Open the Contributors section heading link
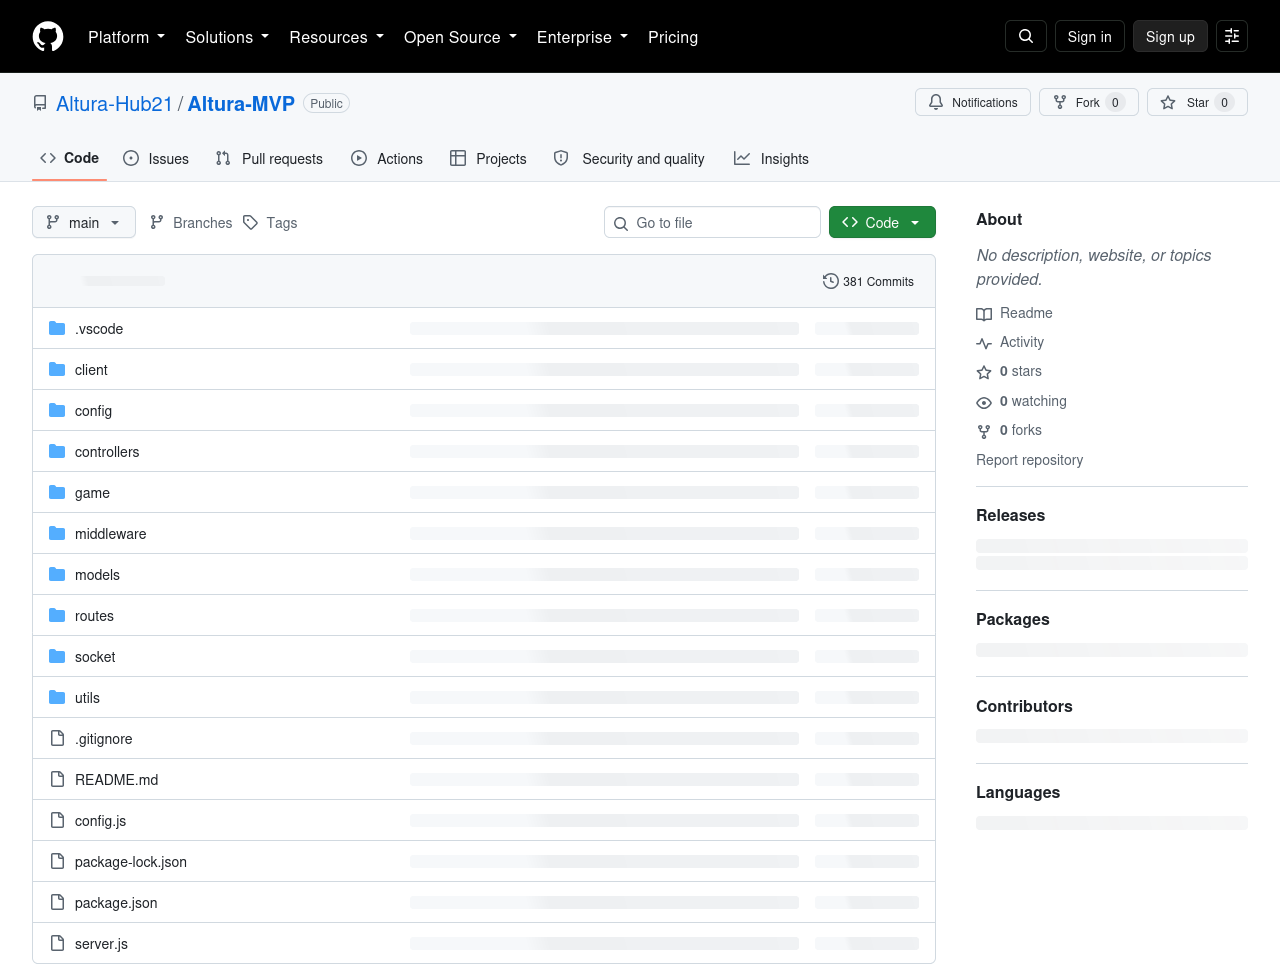The image size is (1280, 975). pyautogui.click(x=1024, y=706)
